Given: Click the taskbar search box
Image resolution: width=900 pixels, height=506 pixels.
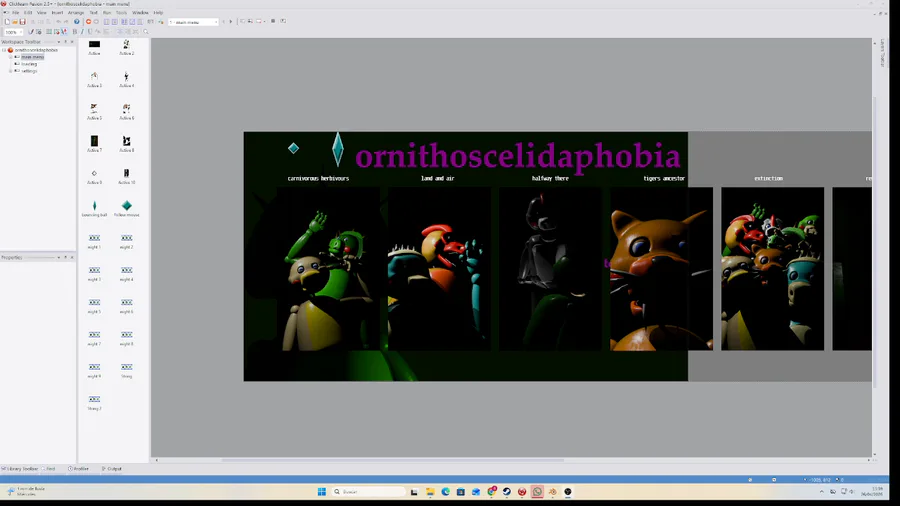Looking at the screenshot, I should 368,492.
